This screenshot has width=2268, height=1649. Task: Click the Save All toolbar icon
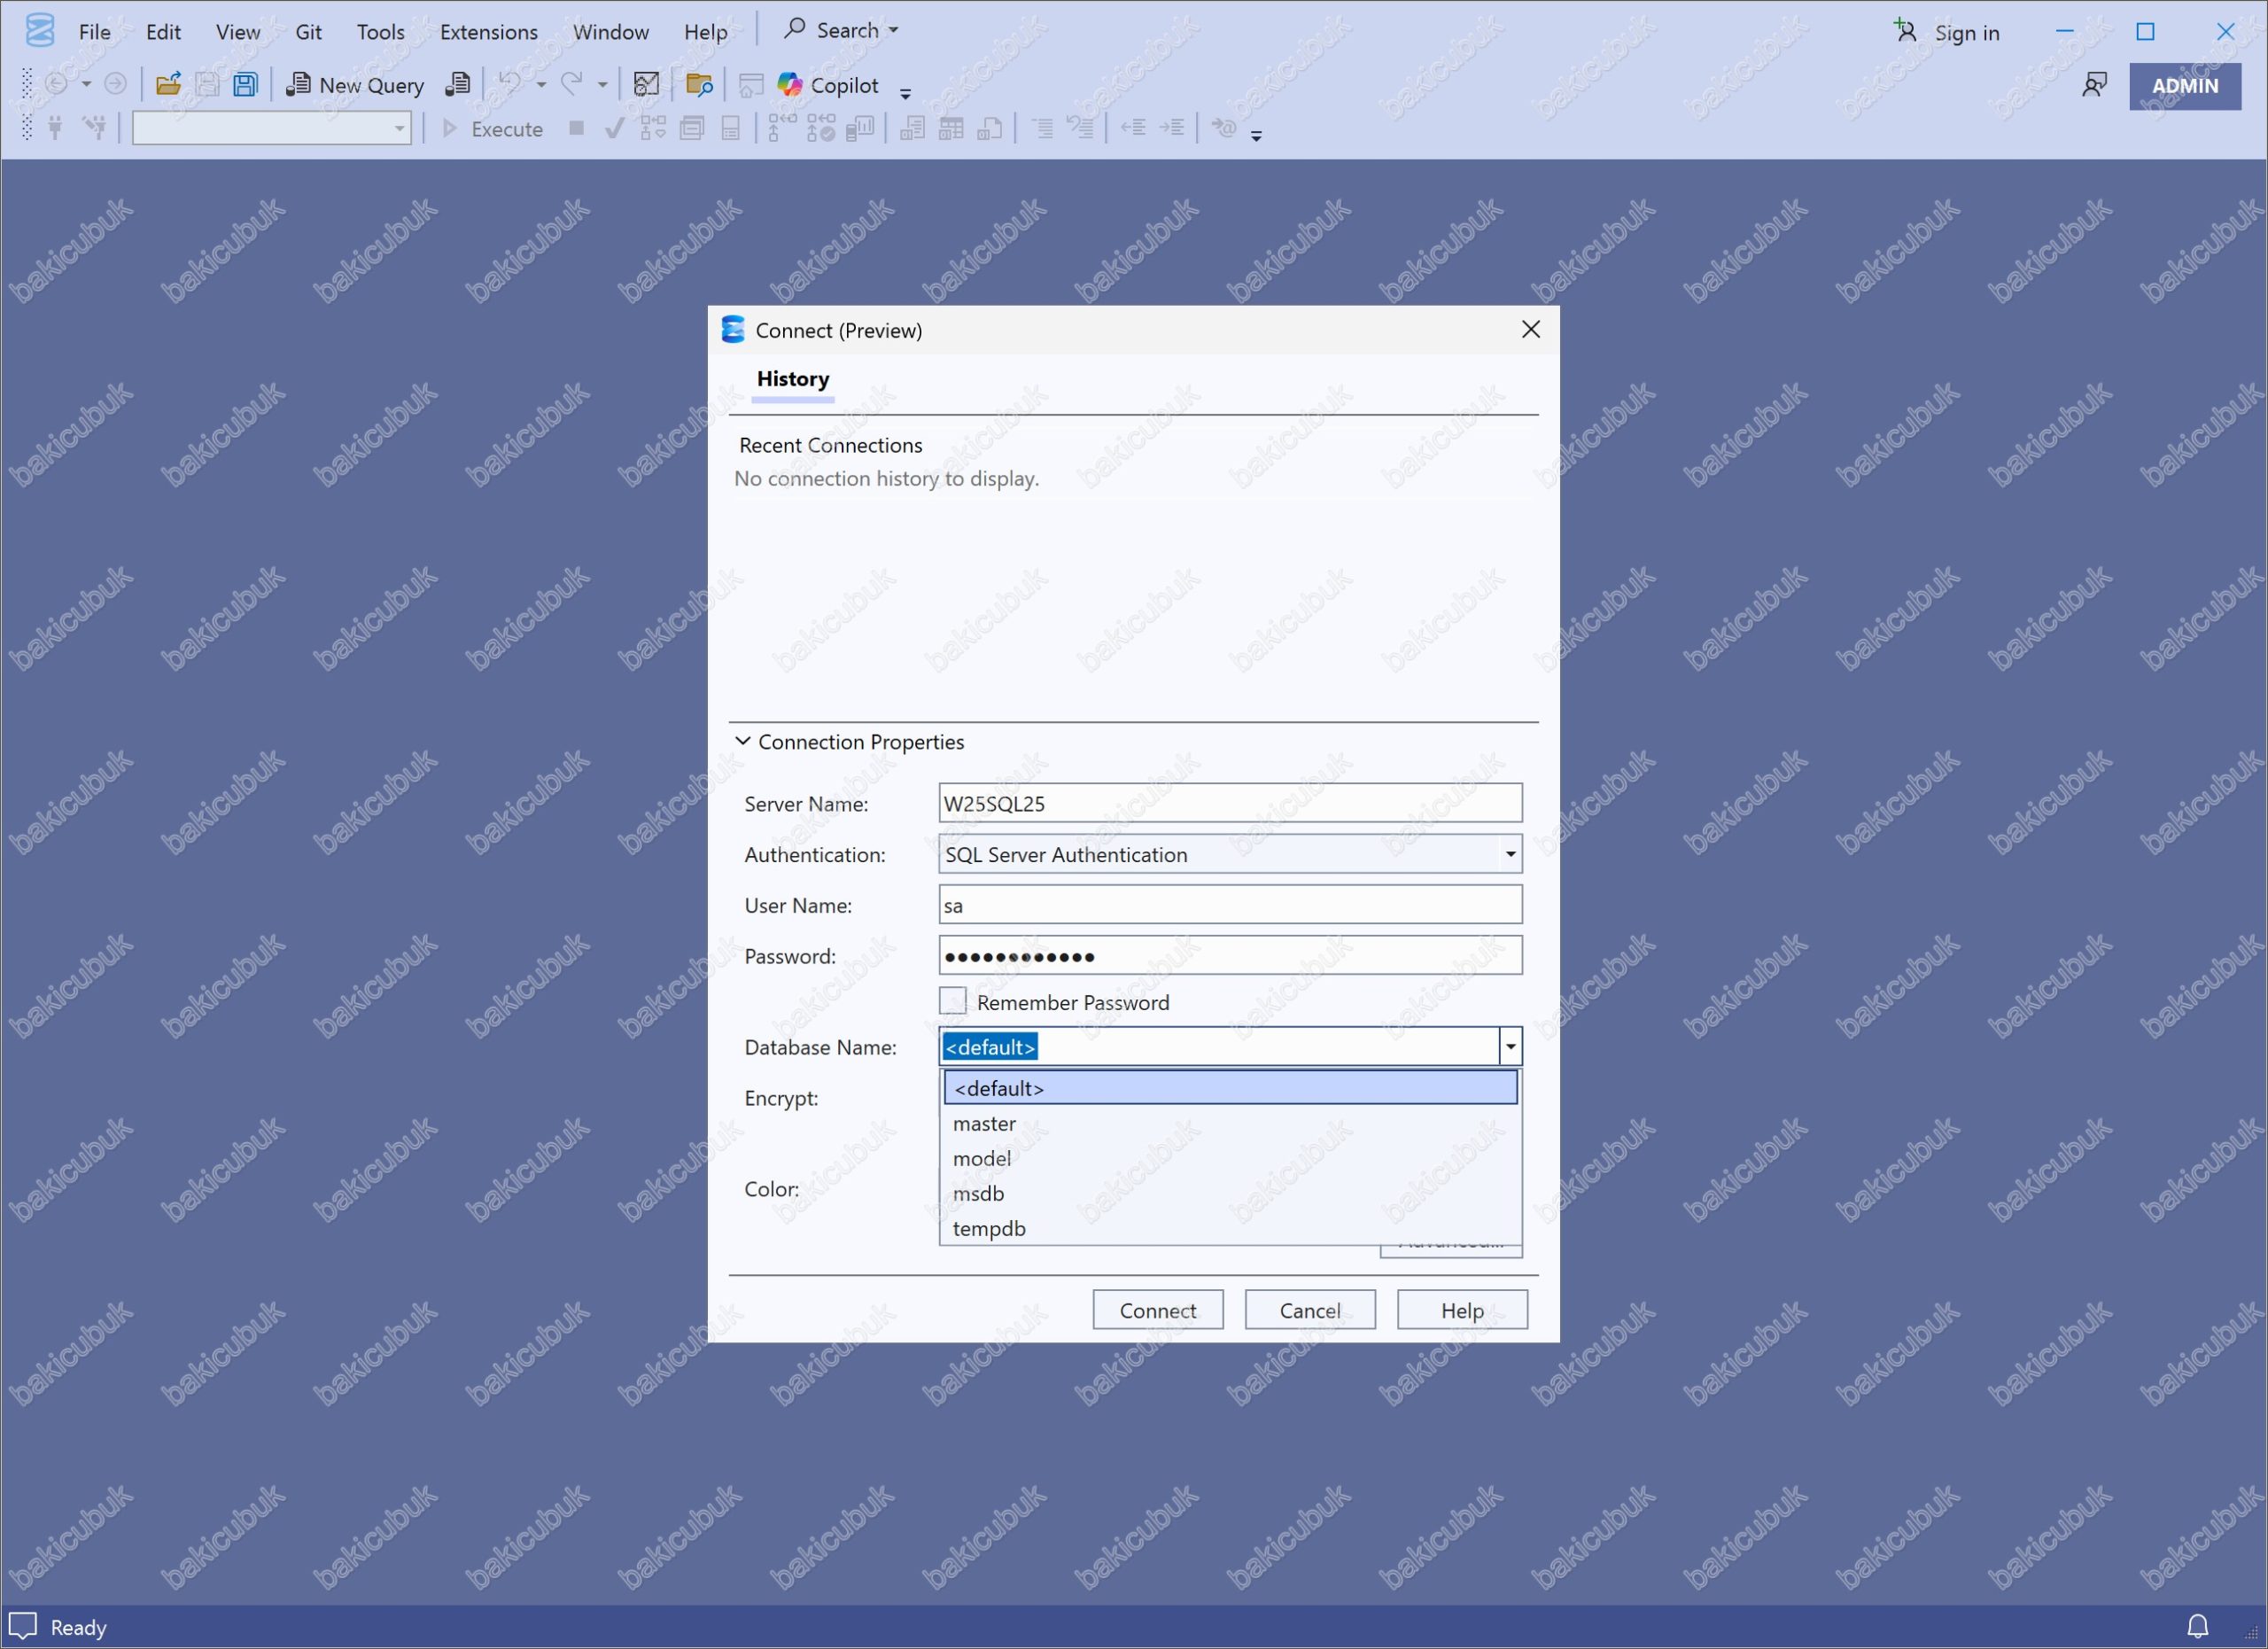[245, 85]
